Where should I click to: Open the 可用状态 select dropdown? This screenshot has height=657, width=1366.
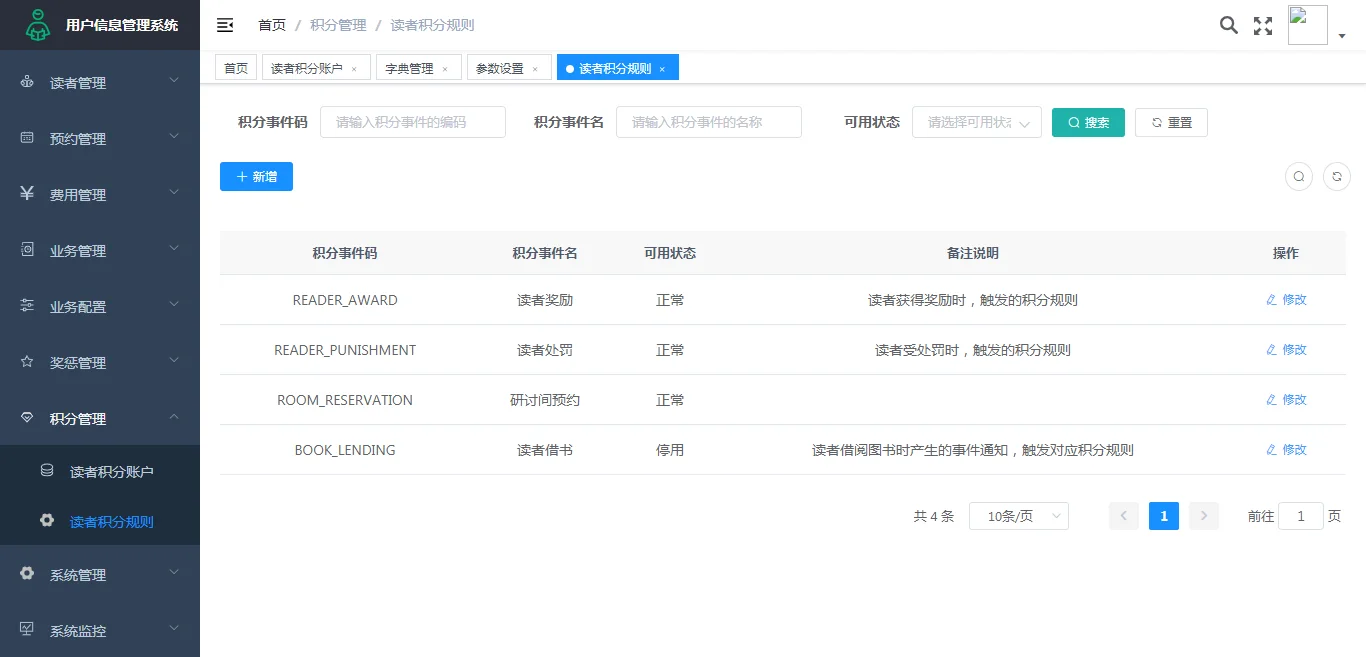(x=977, y=122)
